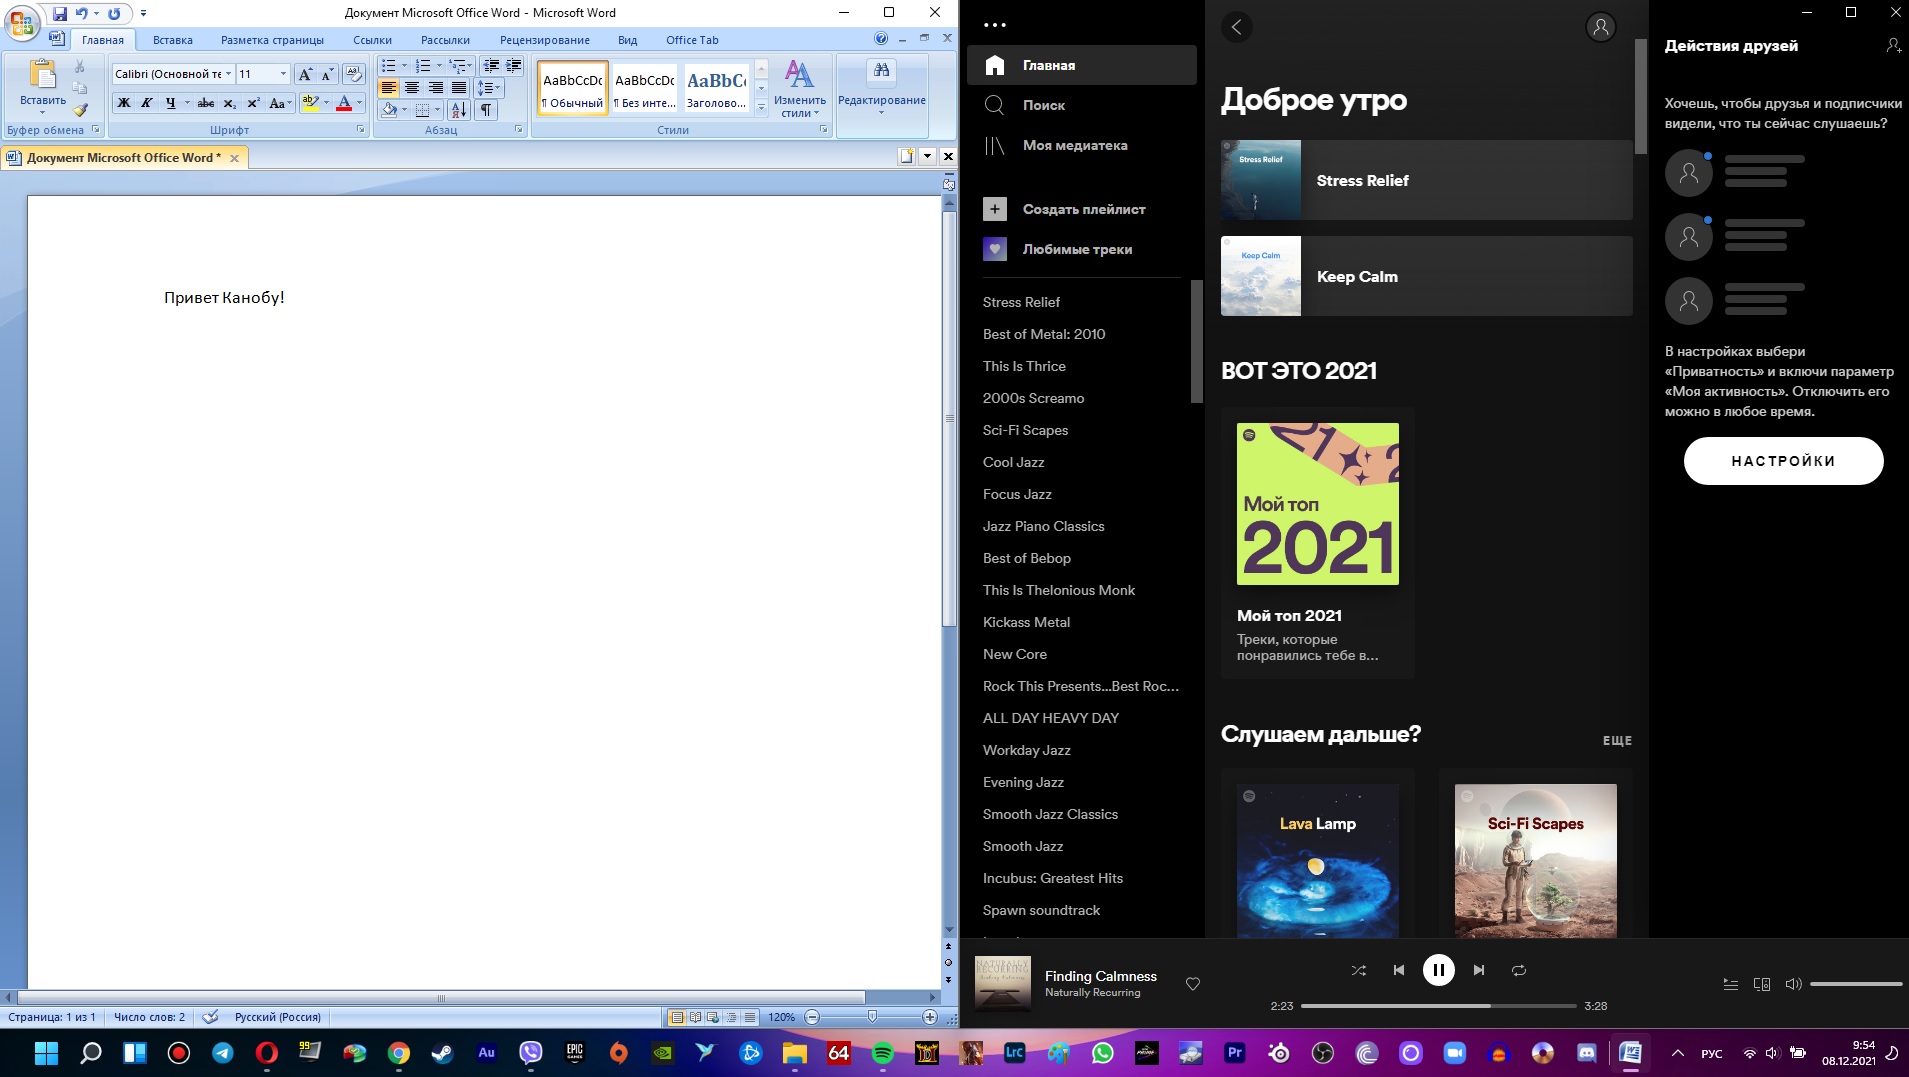
Task: Click the Spotify user profile icon
Action: pyautogui.click(x=1600, y=27)
